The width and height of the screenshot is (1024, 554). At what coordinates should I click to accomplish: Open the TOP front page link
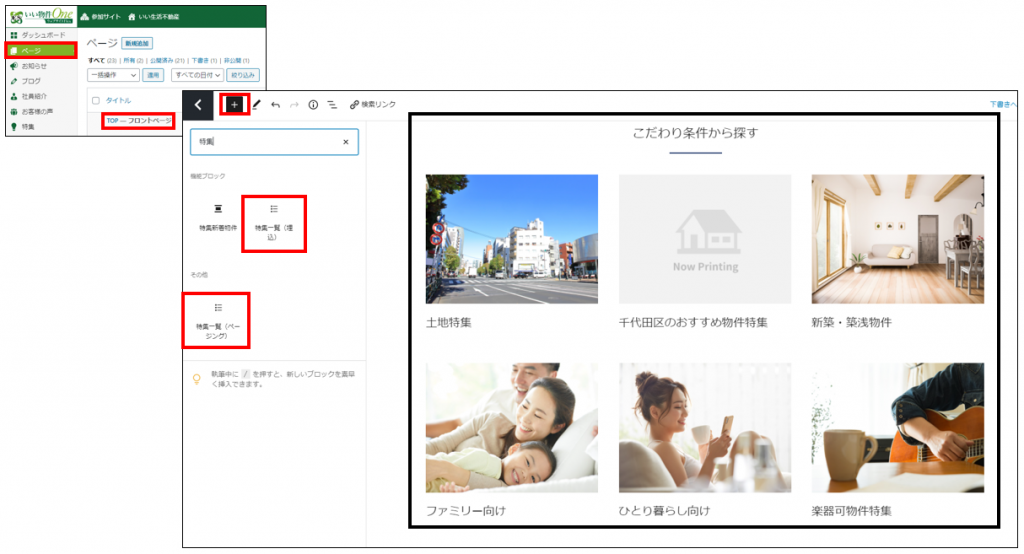point(140,120)
